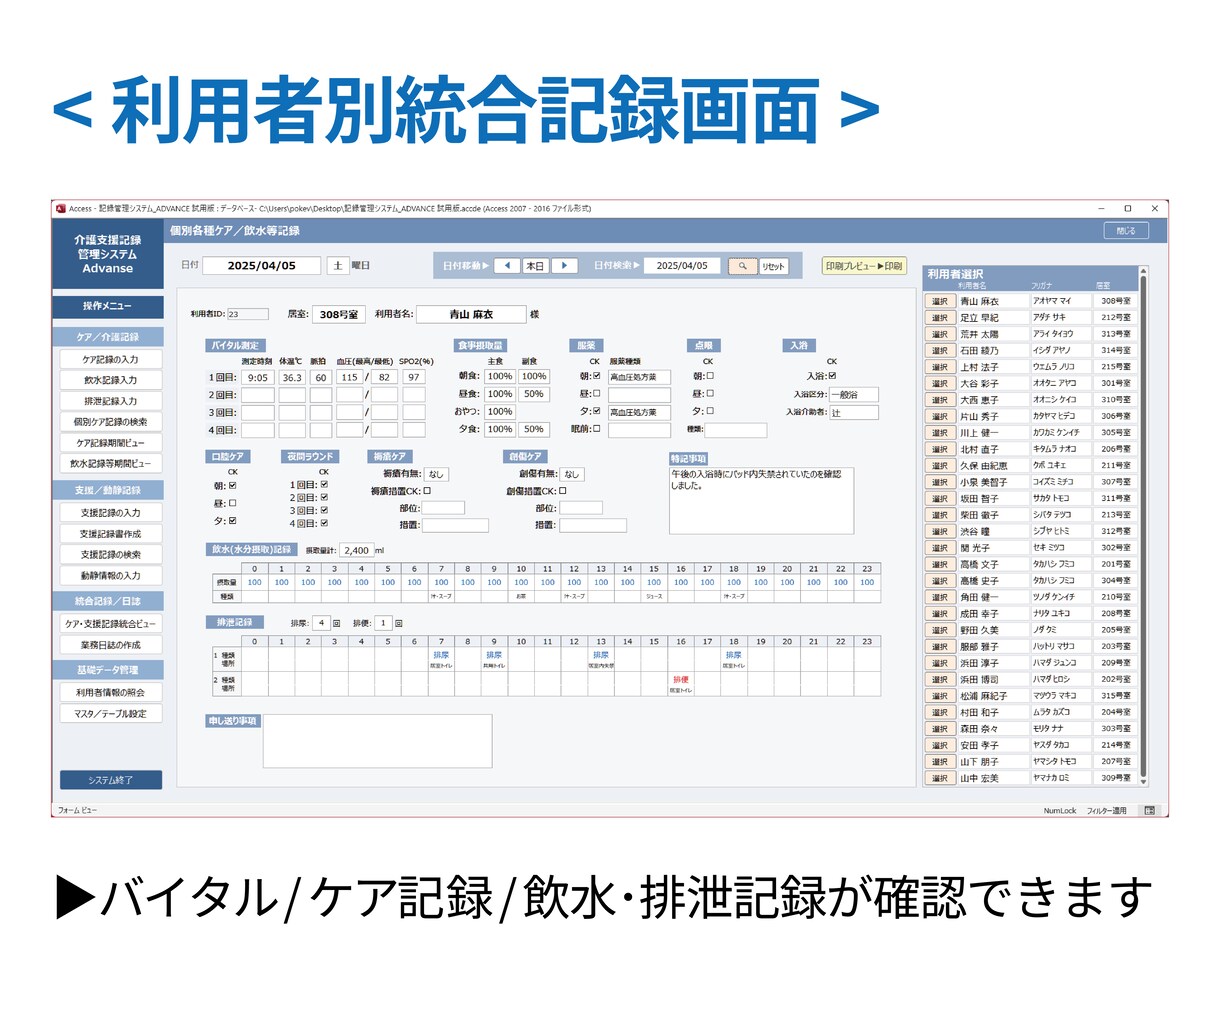Viewport: 1220px width, 1017px height.
Task: Toggle 点眼 朝 checkbox
Action: [710, 377]
